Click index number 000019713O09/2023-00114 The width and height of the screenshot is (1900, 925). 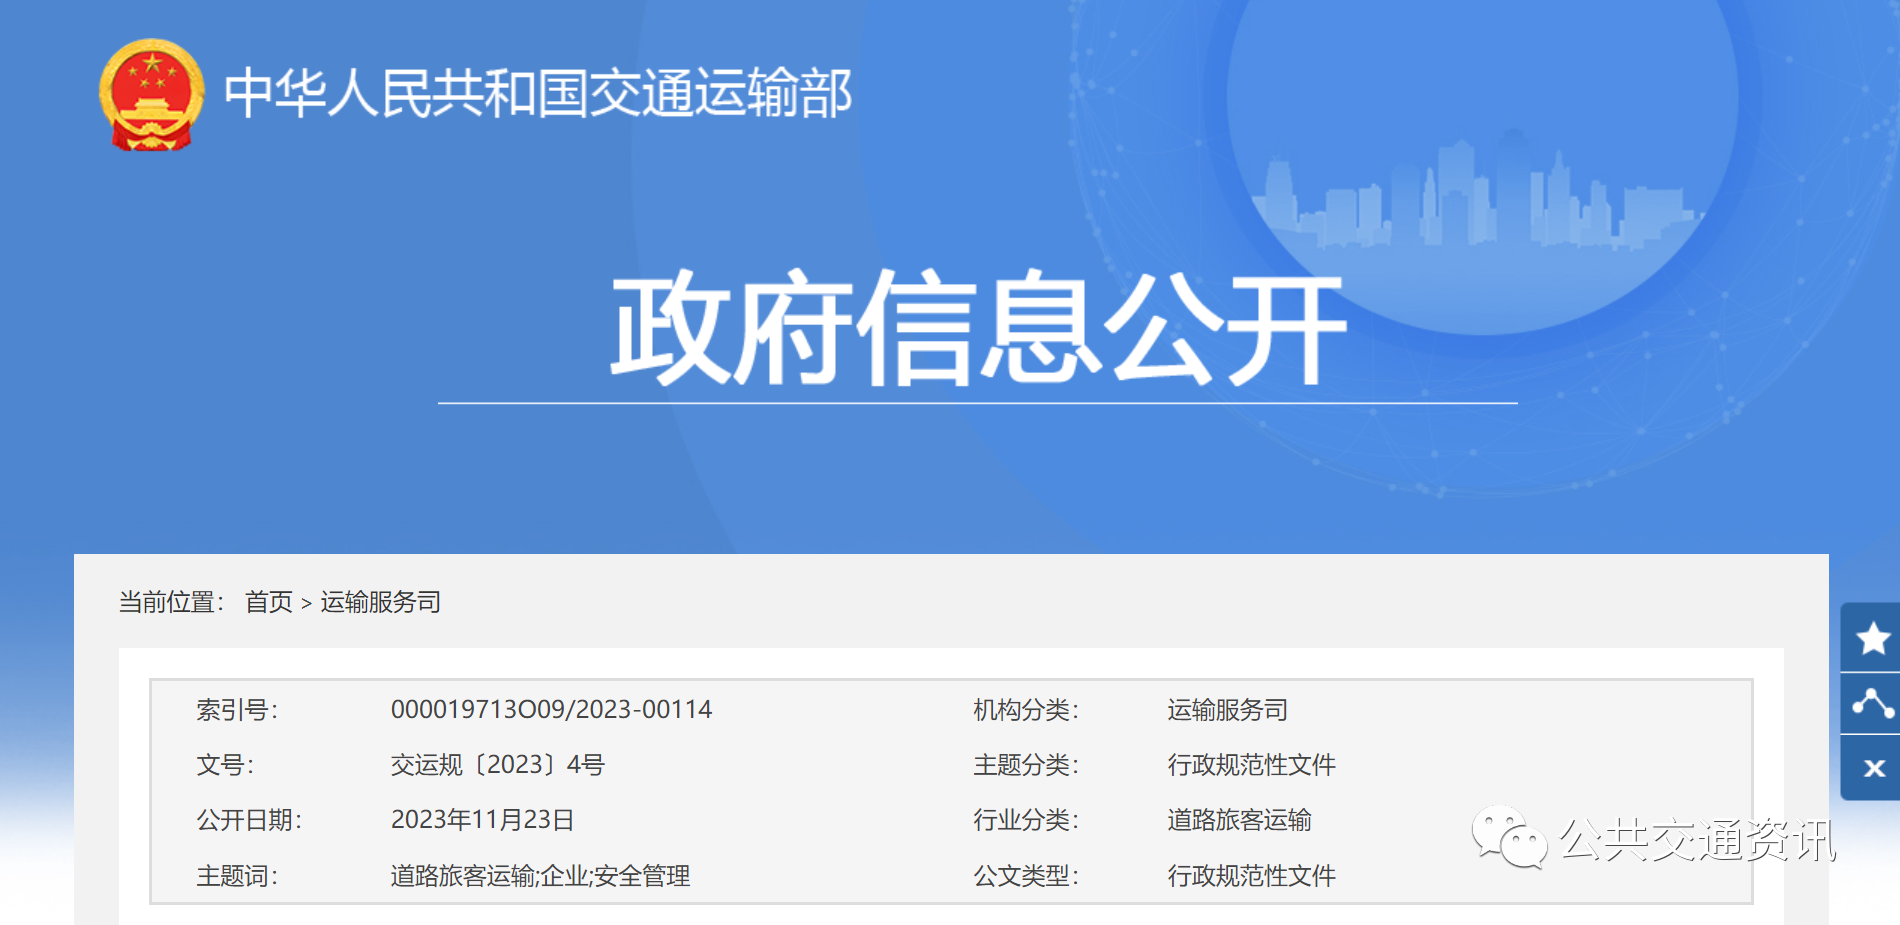tap(551, 710)
